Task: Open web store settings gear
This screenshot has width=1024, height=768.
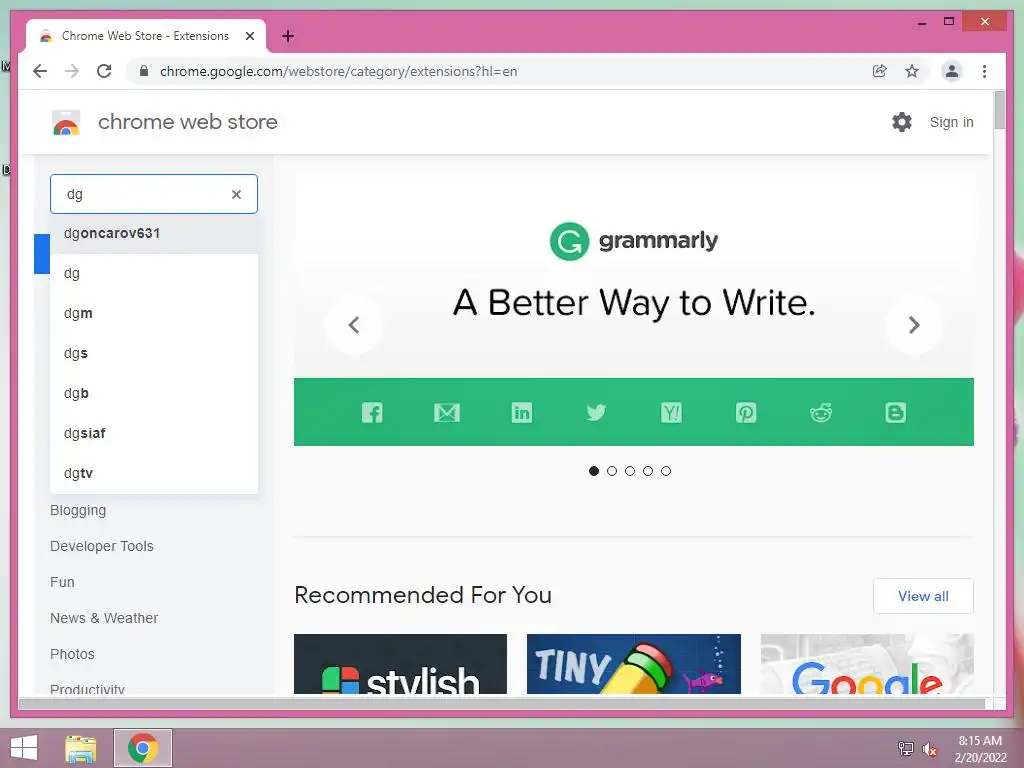Action: (902, 122)
